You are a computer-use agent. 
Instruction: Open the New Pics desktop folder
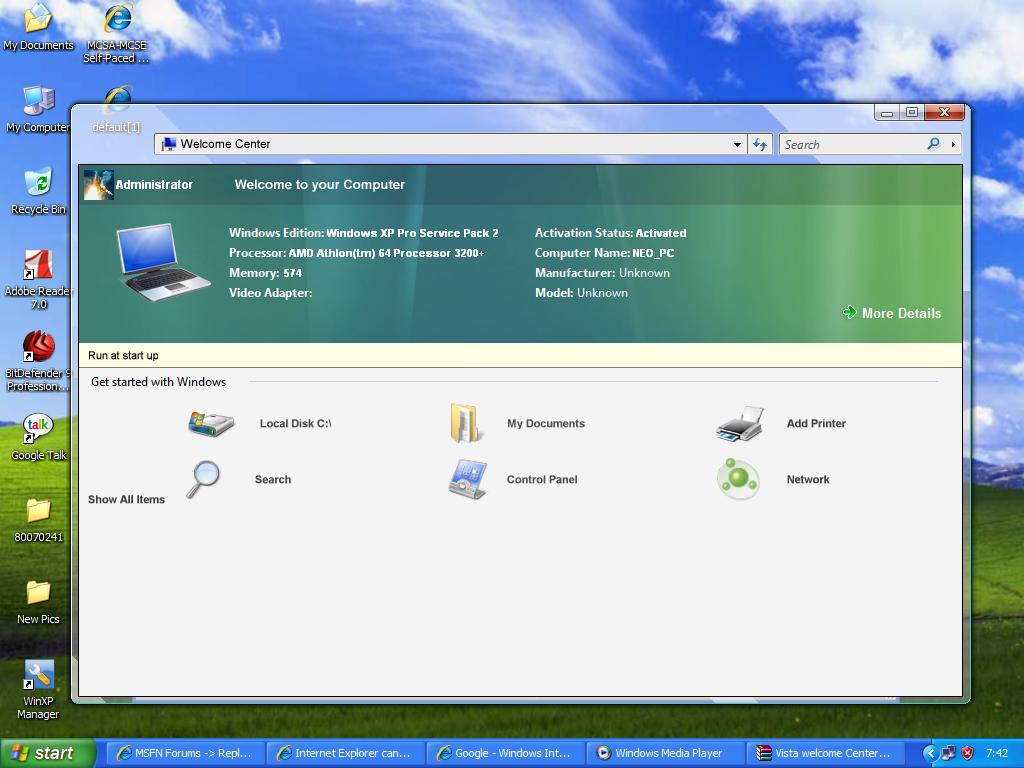[x=38, y=602]
